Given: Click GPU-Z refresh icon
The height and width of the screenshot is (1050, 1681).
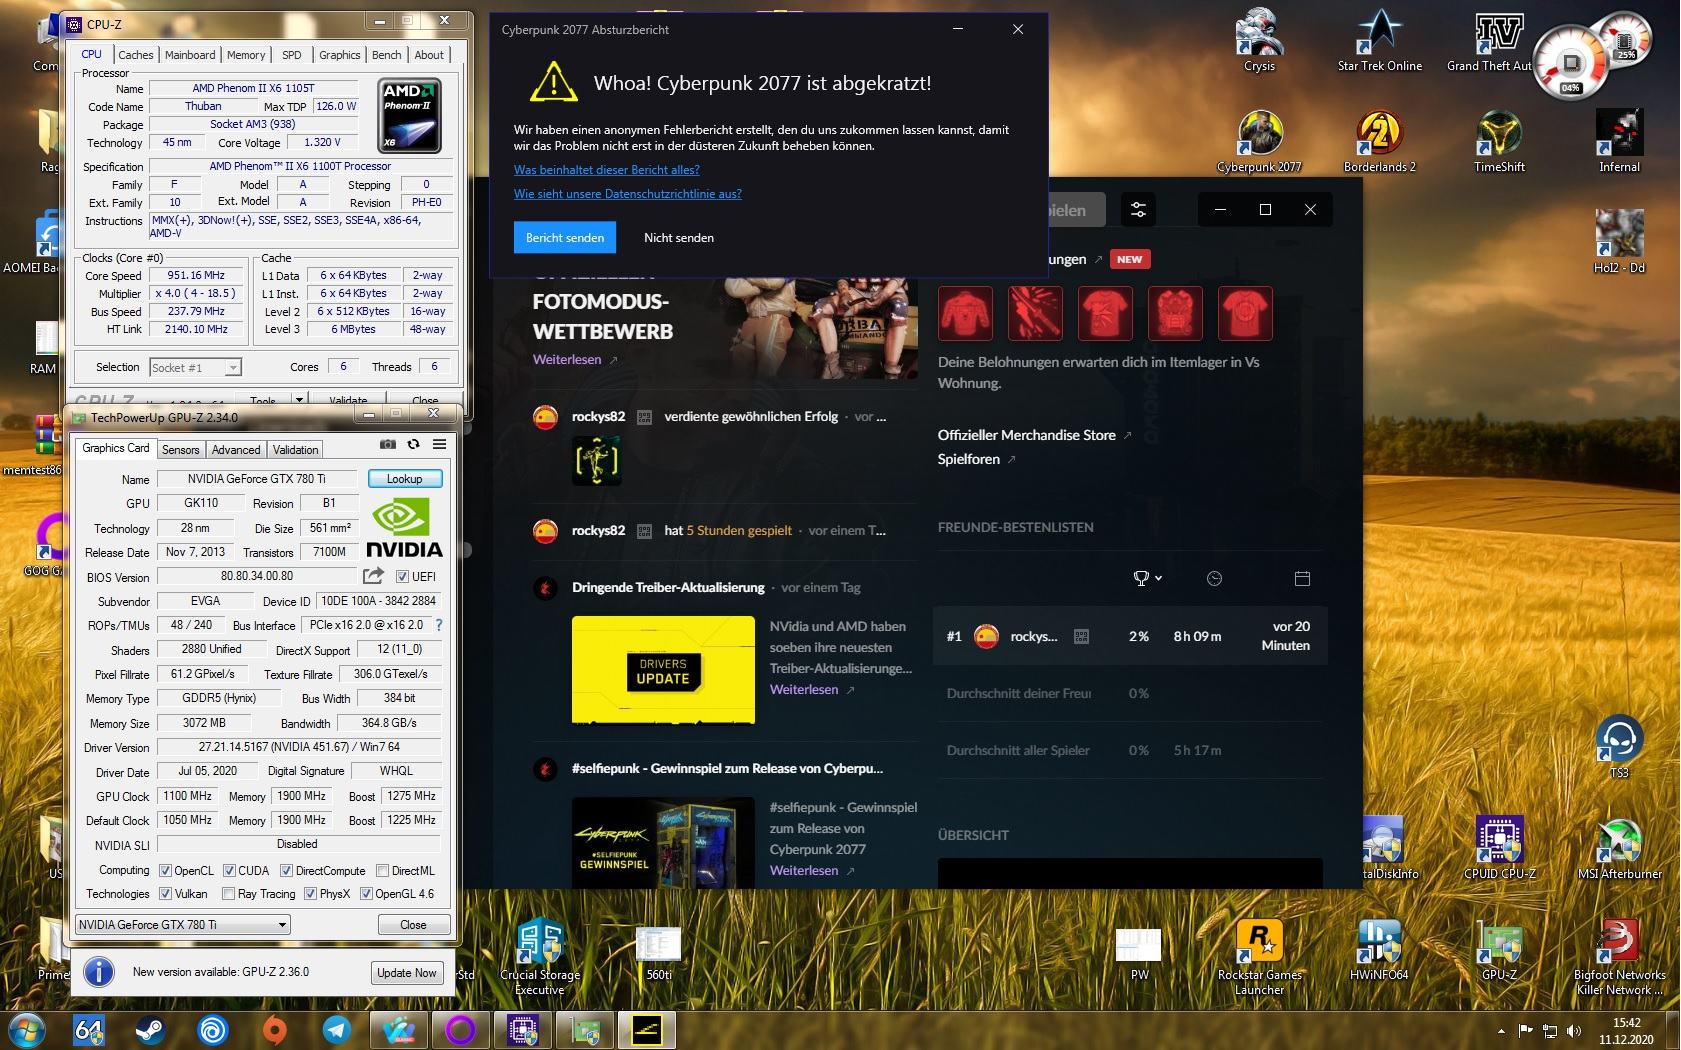Looking at the screenshot, I should 413,444.
